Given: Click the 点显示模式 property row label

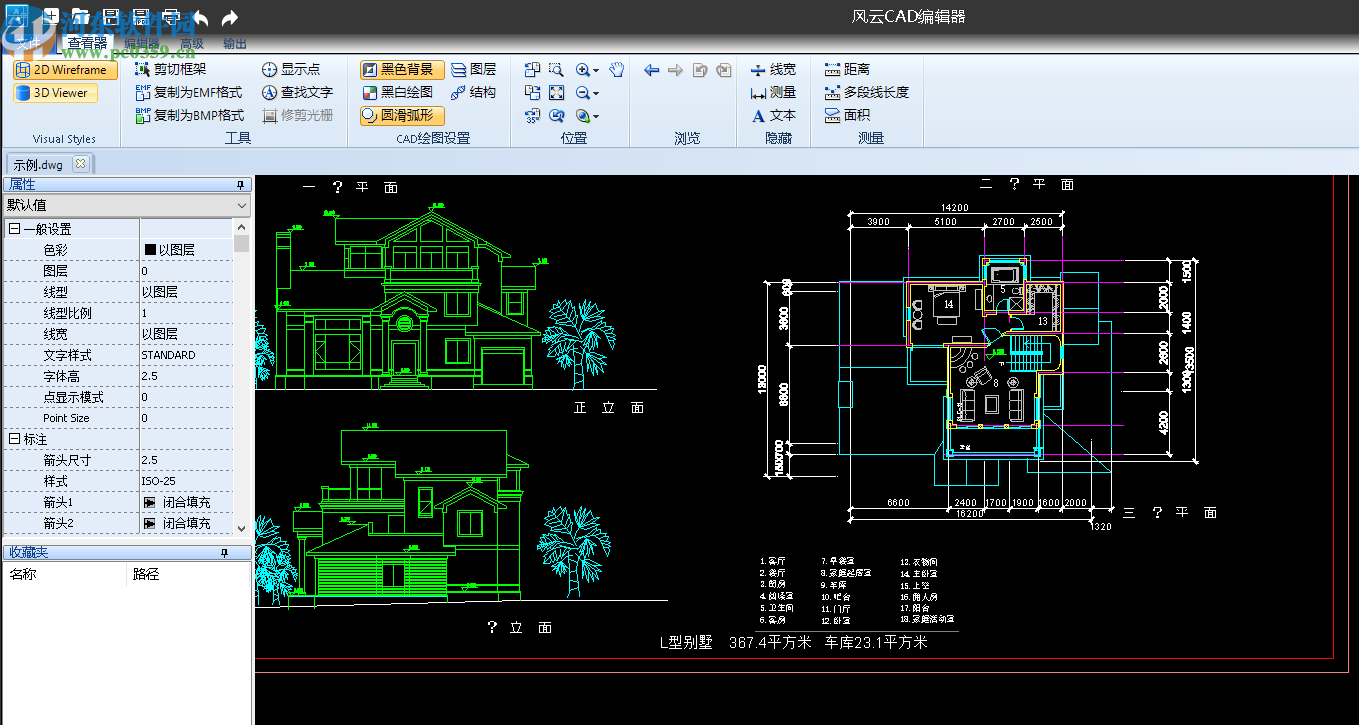Looking at the screenshot, I should 73,397.
